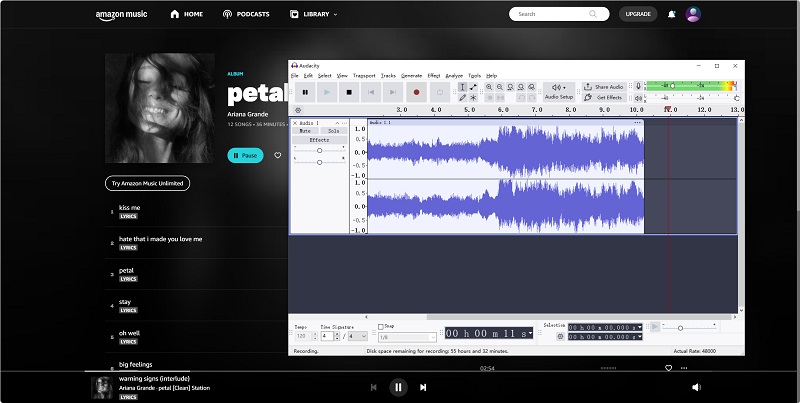Screen dimensions: 800x403
Task: Open the File menu in Audacity
Action: click(x=294, y=75)
